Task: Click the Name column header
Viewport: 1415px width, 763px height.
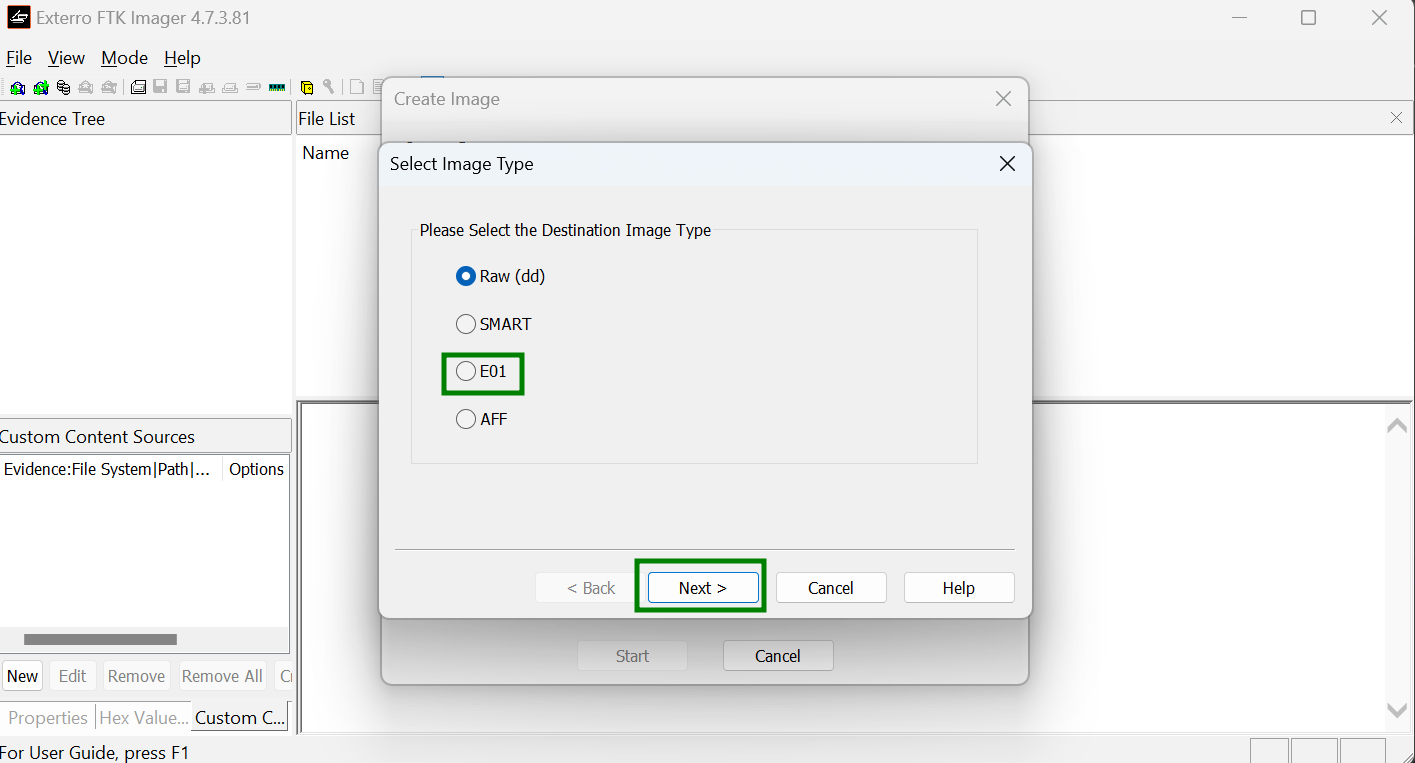Action: pyautogui.click(x=326, y=153)
